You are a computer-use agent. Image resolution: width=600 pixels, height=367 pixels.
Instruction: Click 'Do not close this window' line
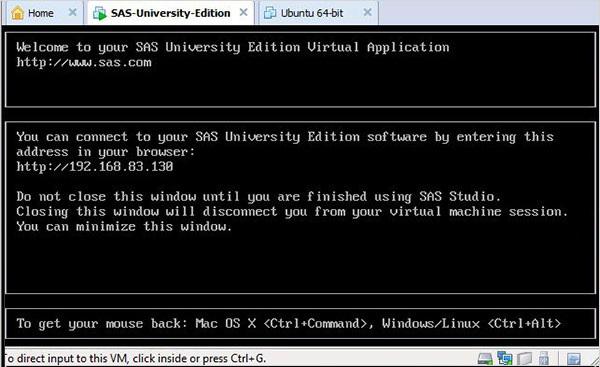[258, 197]
